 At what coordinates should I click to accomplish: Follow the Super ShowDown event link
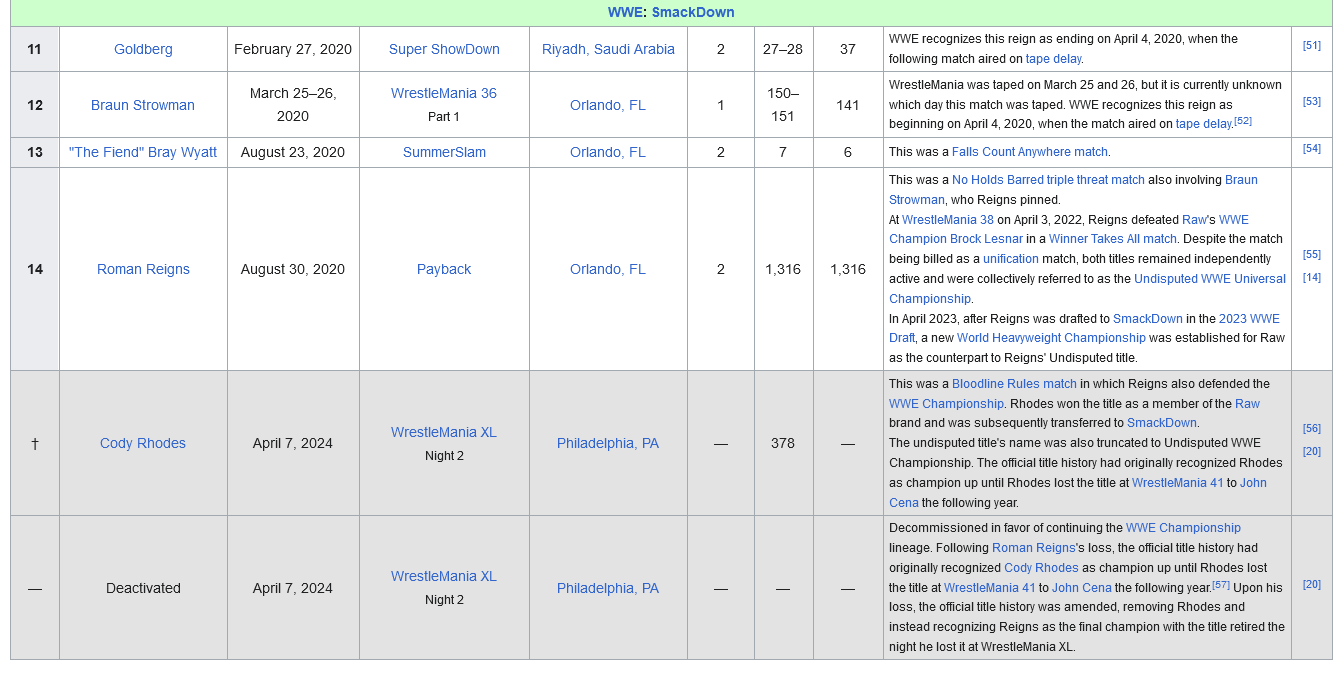tap(444, 49)
